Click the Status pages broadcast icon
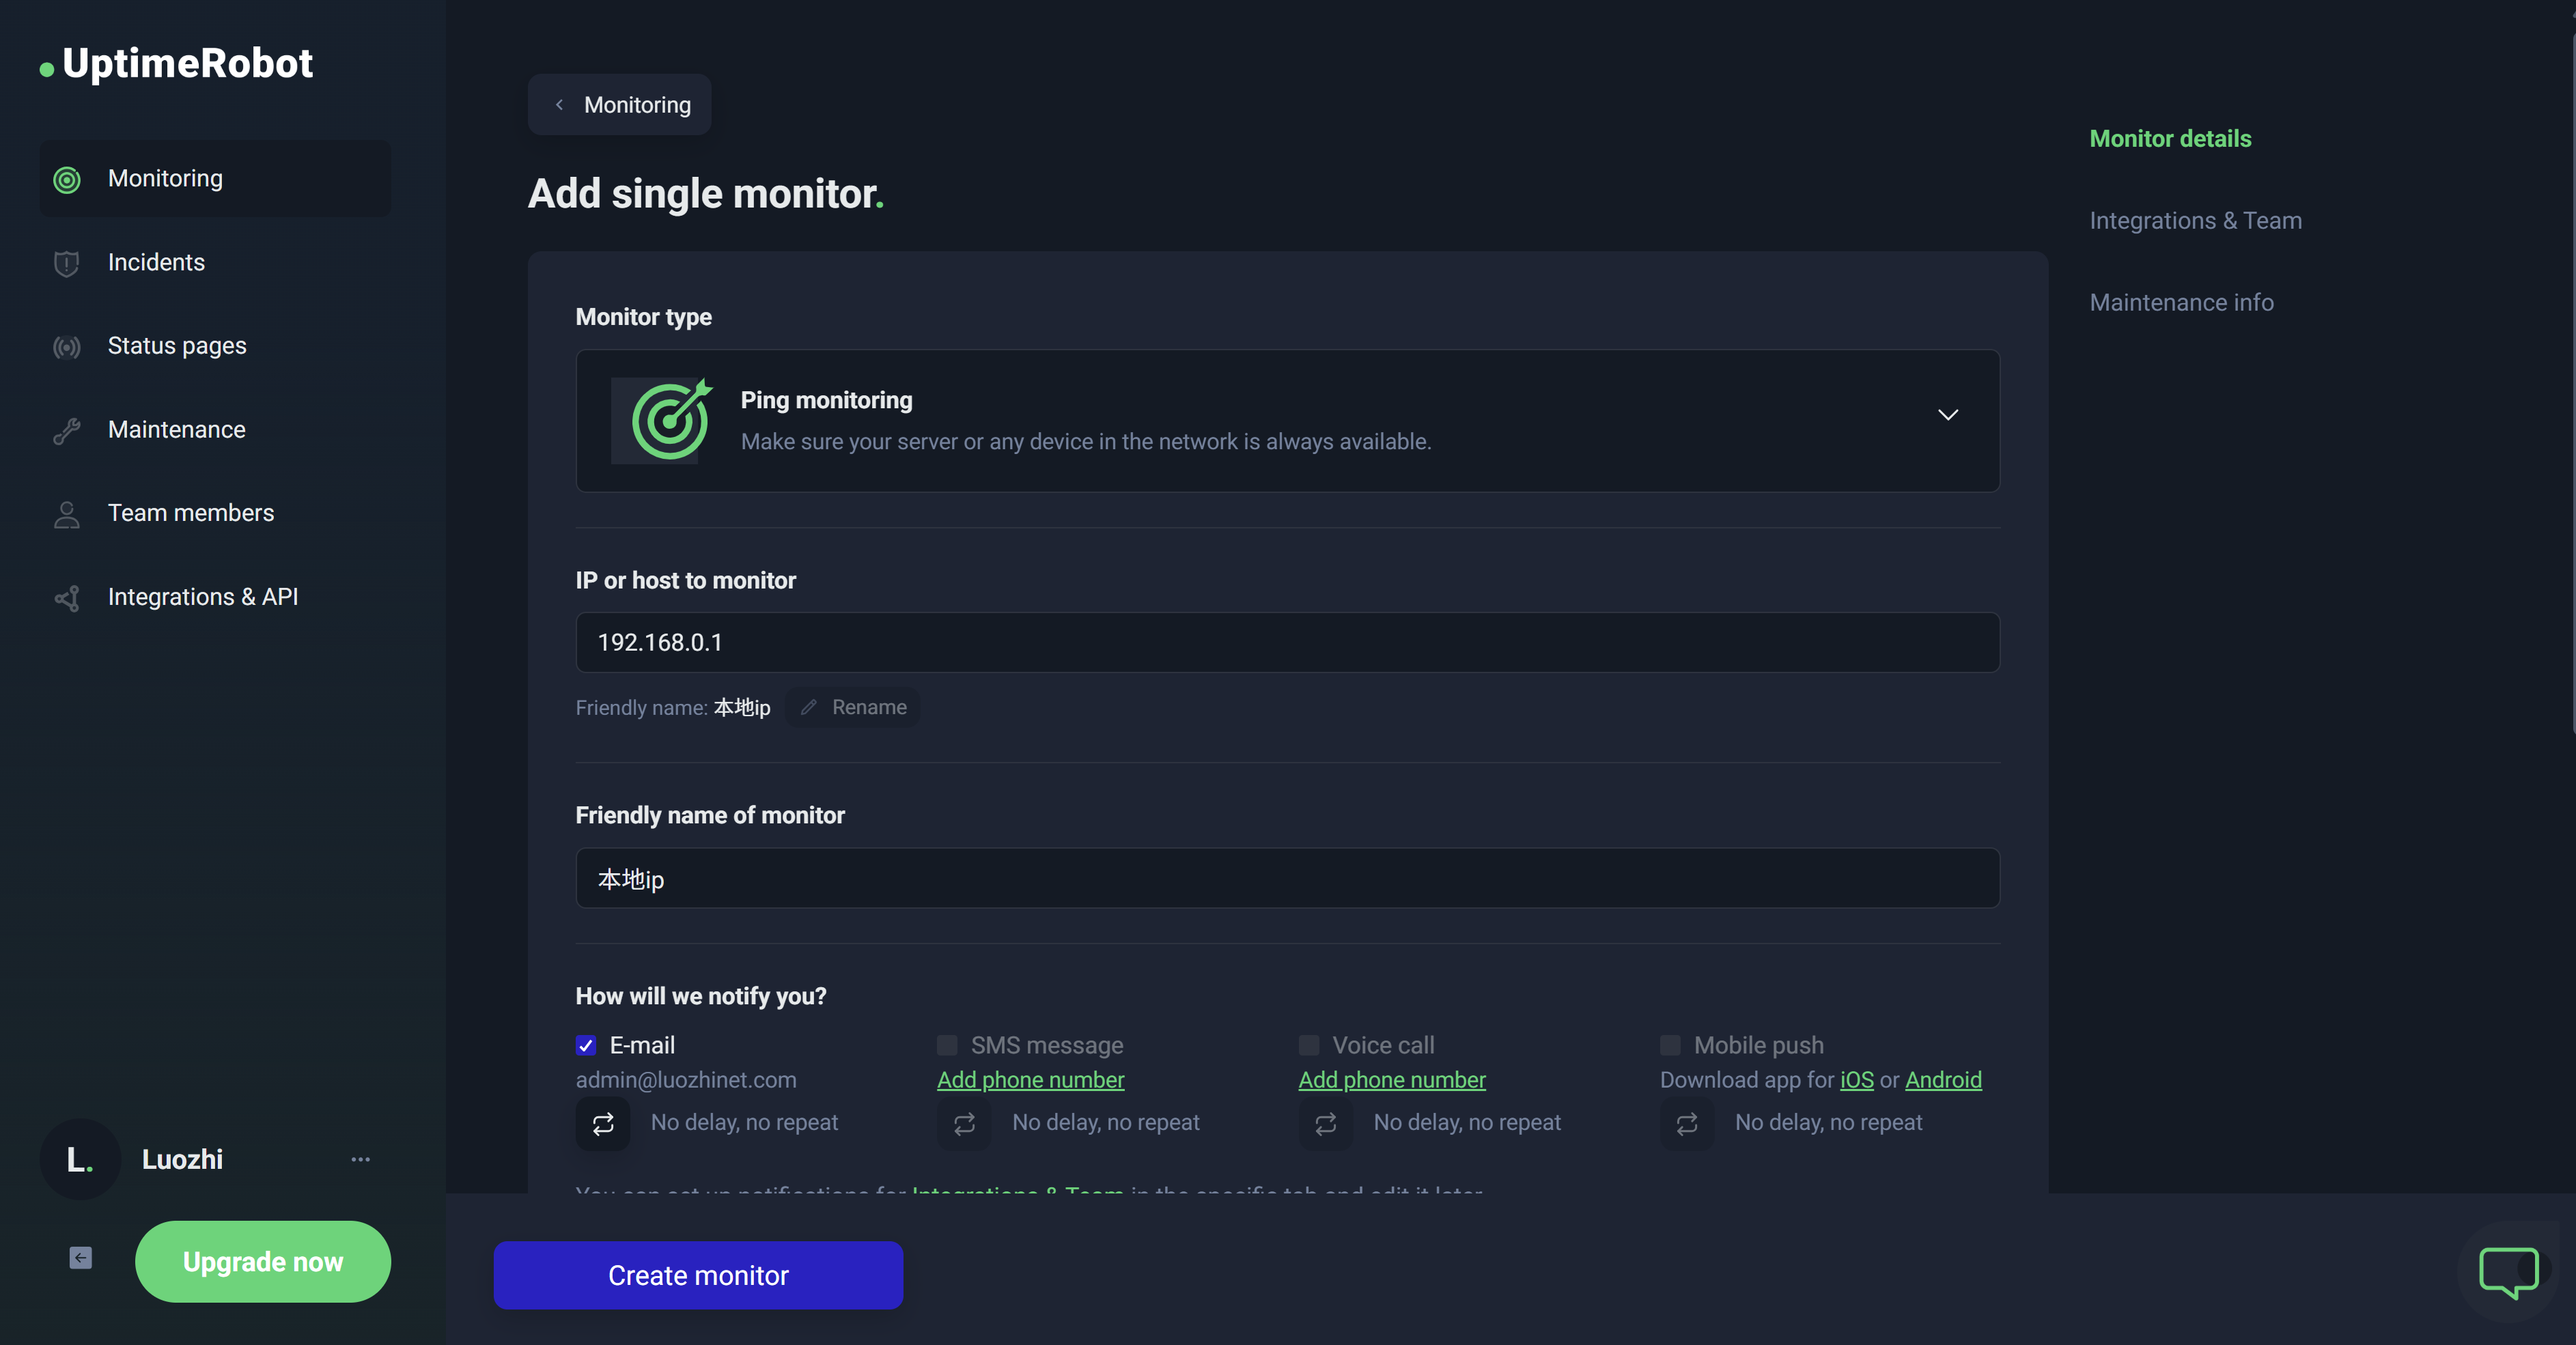This screenshot has width=2576, height=1345. coord(66,346)
